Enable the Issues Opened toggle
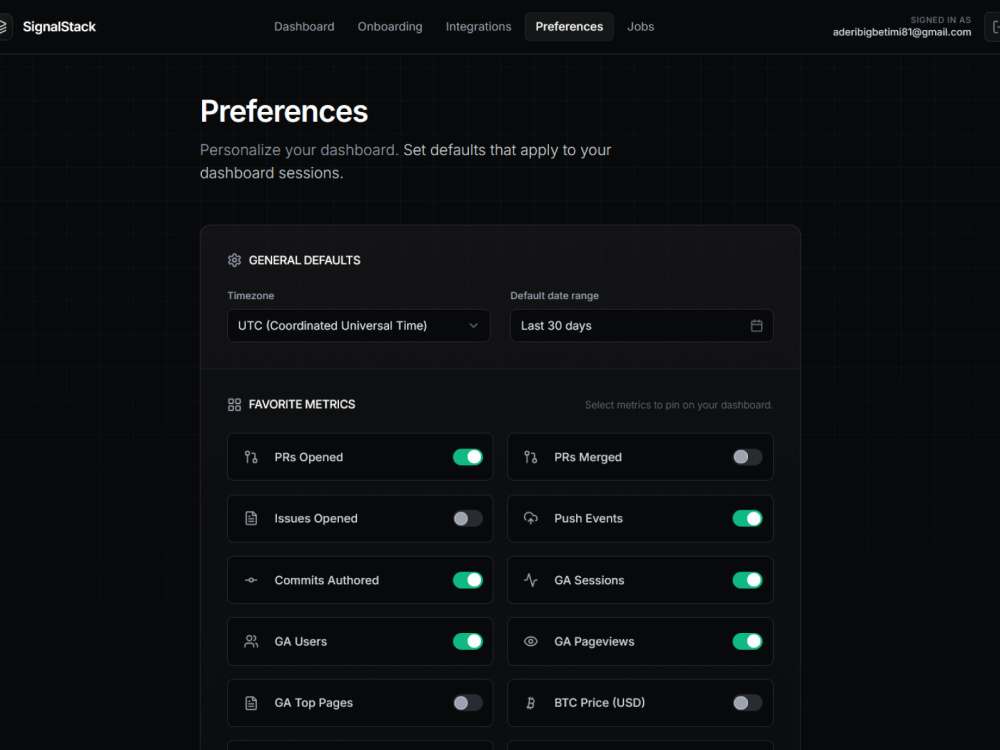The width and height of the screenshot is (1000, 750). (467, 518)
